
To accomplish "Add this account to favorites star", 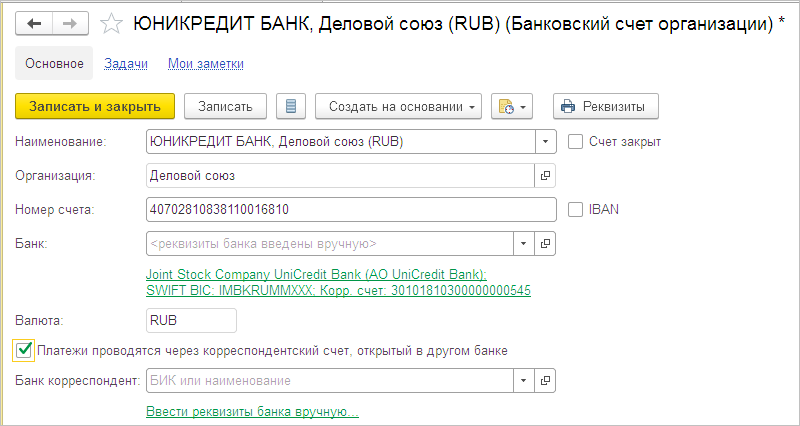I will click(x=113, y=22).
